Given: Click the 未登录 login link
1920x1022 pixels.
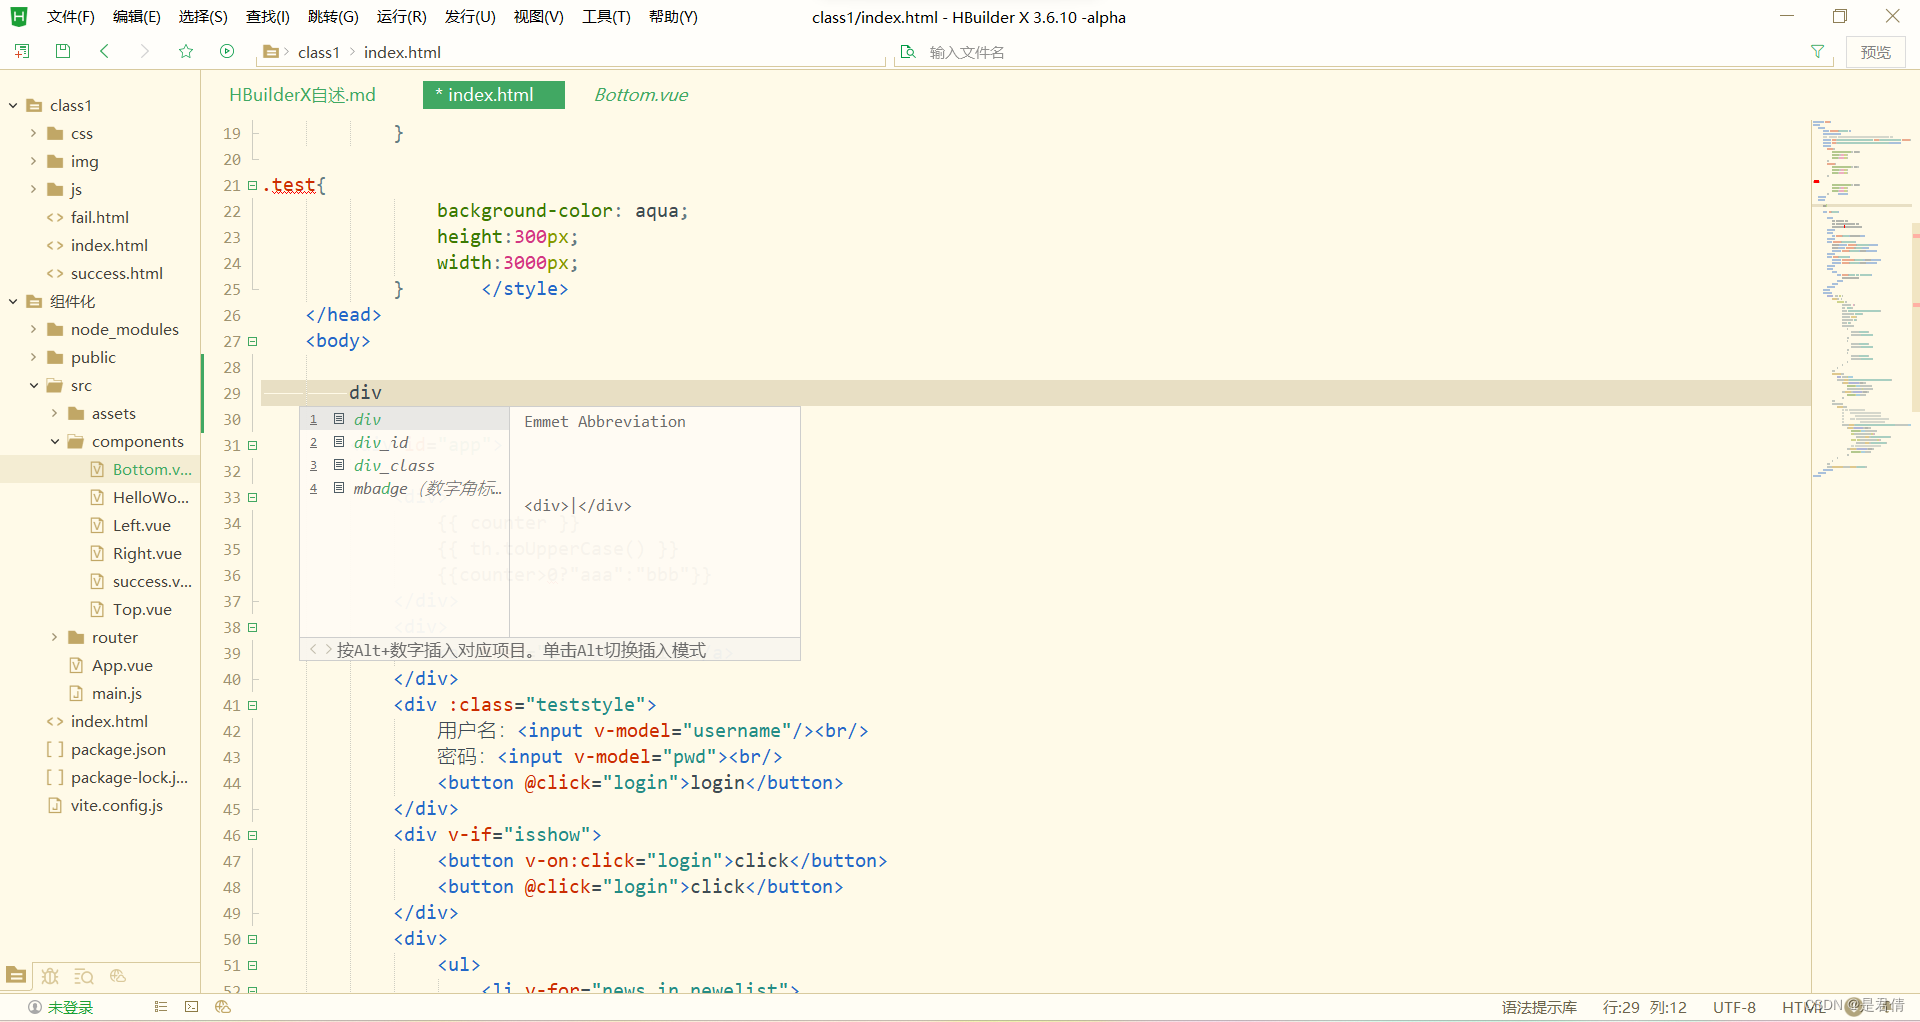Looking at the screenshot, I should tap(70, 1007).
